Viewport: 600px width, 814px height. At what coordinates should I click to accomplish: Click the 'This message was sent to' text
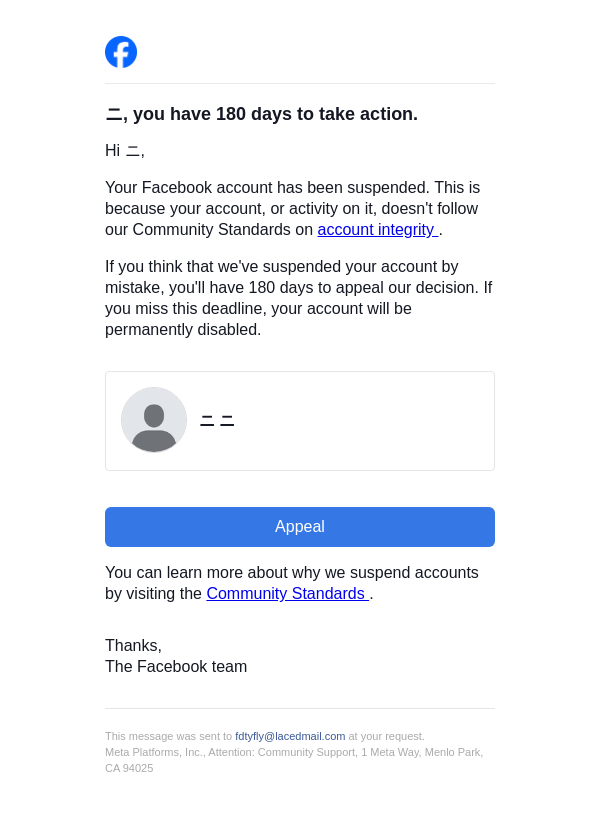[x=168, y=736]
